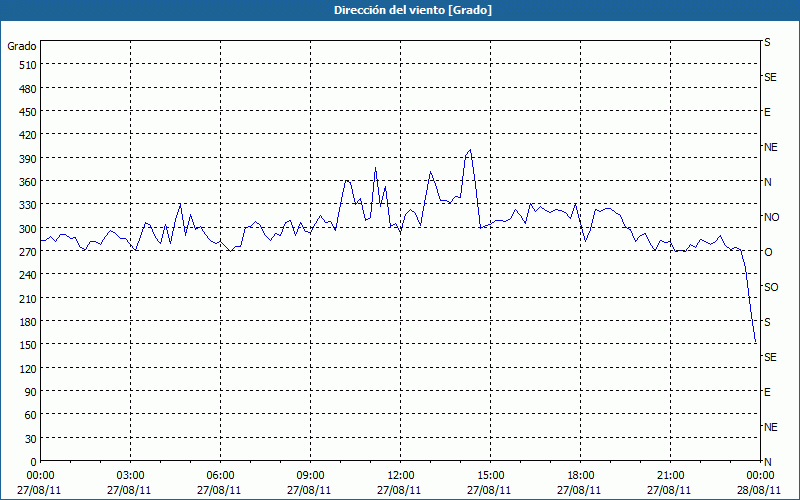The height and width of the screenshot is (500, 800).
Task: Click the 0 degree axis label
Action: (x=34, y=462)
